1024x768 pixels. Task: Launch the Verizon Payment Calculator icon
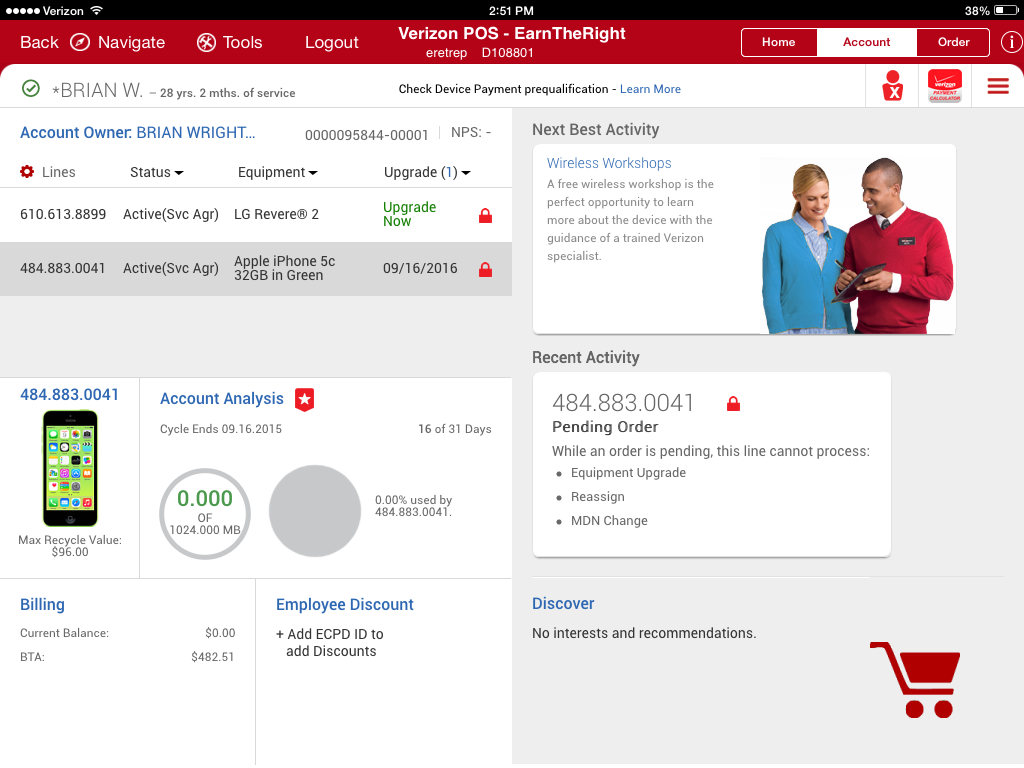(x=945, y=86)
